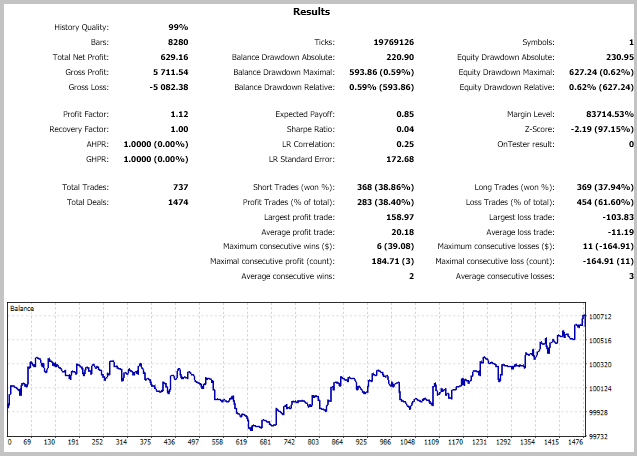Select Equity Drawdown Maximal value 627.24 (0.62%)
637x456 pixels.
point(601,72)
